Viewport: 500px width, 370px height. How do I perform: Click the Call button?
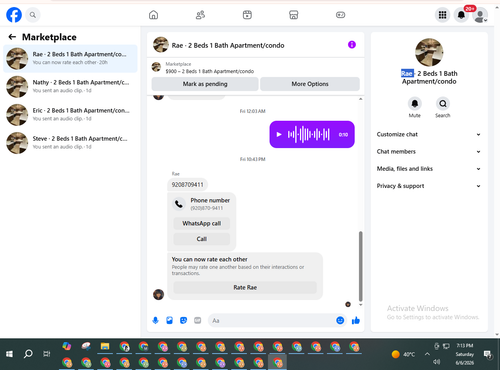(202, 239)
